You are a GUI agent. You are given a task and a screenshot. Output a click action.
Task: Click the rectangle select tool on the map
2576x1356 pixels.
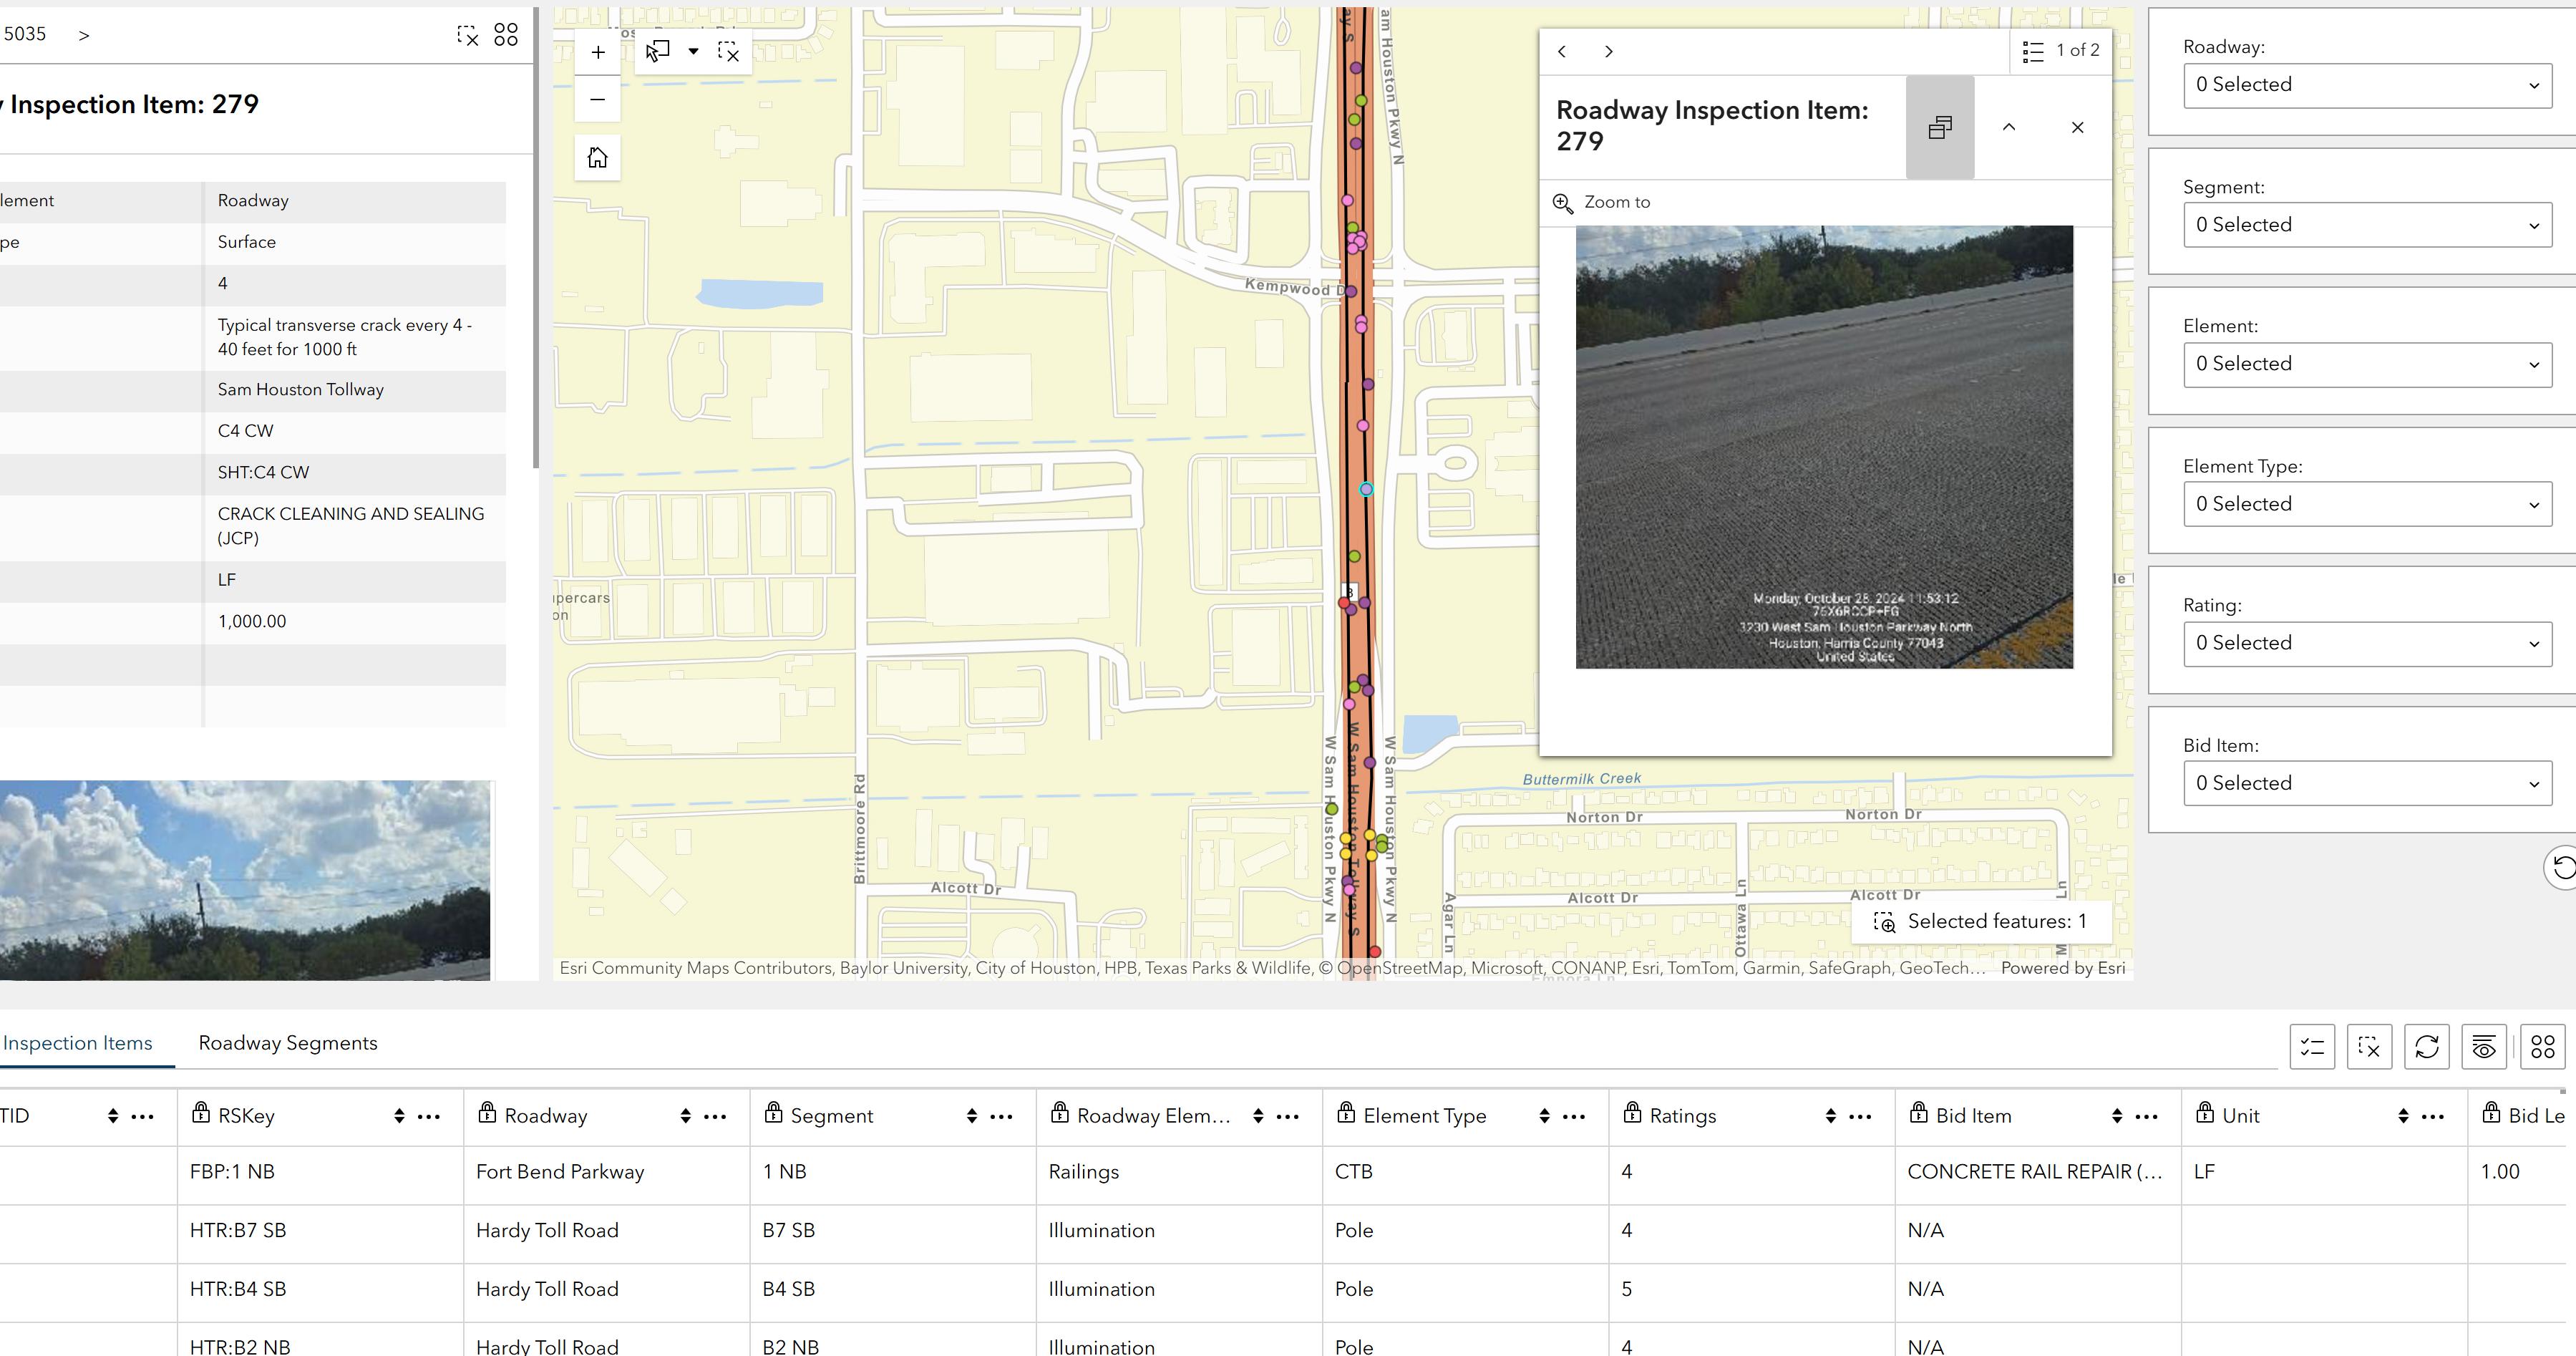pyautogui.click(x=657, y=52)
